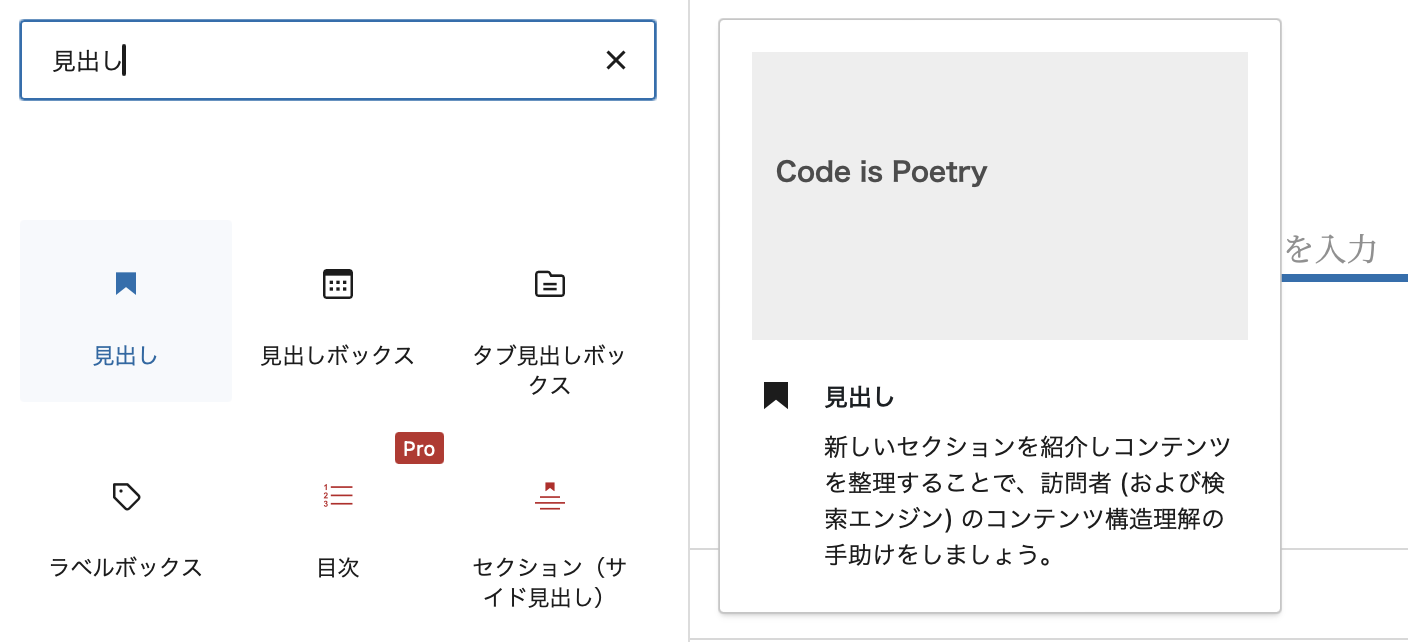This screenshot has height=642, width=1408.
Task: Pick the ラベルボックス tag icon
Action: coord(126,496)
